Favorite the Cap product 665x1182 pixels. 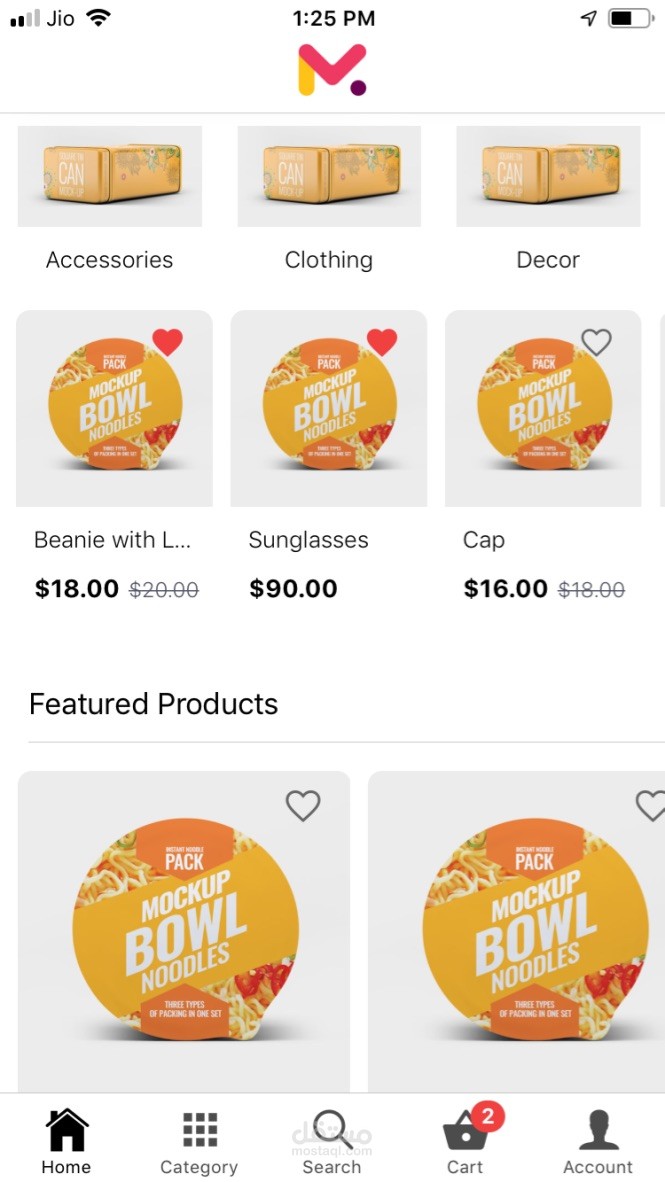[596, 343]
